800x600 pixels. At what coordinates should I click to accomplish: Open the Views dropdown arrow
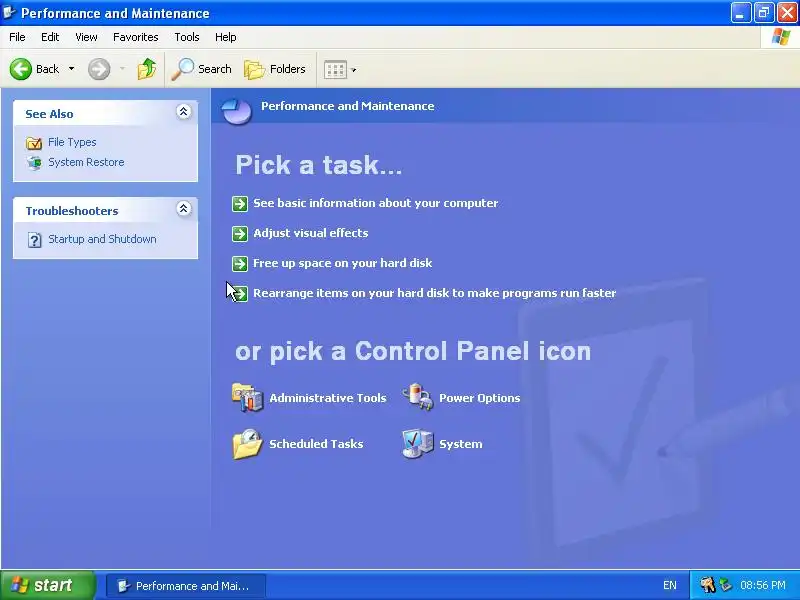tap(354, 70)
